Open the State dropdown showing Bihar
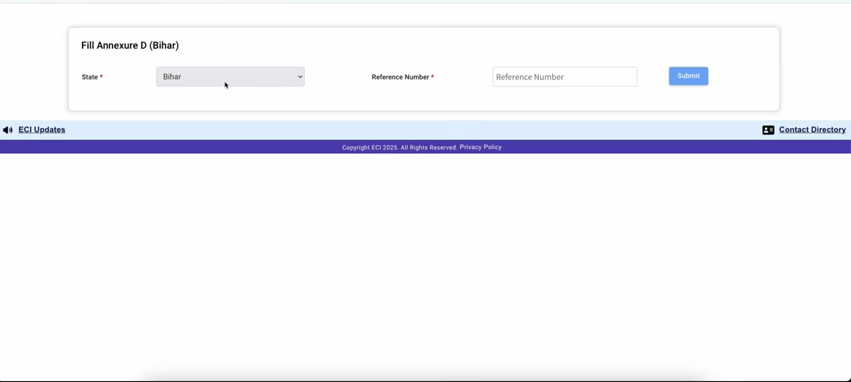851x382 pixels. [x=230, y=77]
